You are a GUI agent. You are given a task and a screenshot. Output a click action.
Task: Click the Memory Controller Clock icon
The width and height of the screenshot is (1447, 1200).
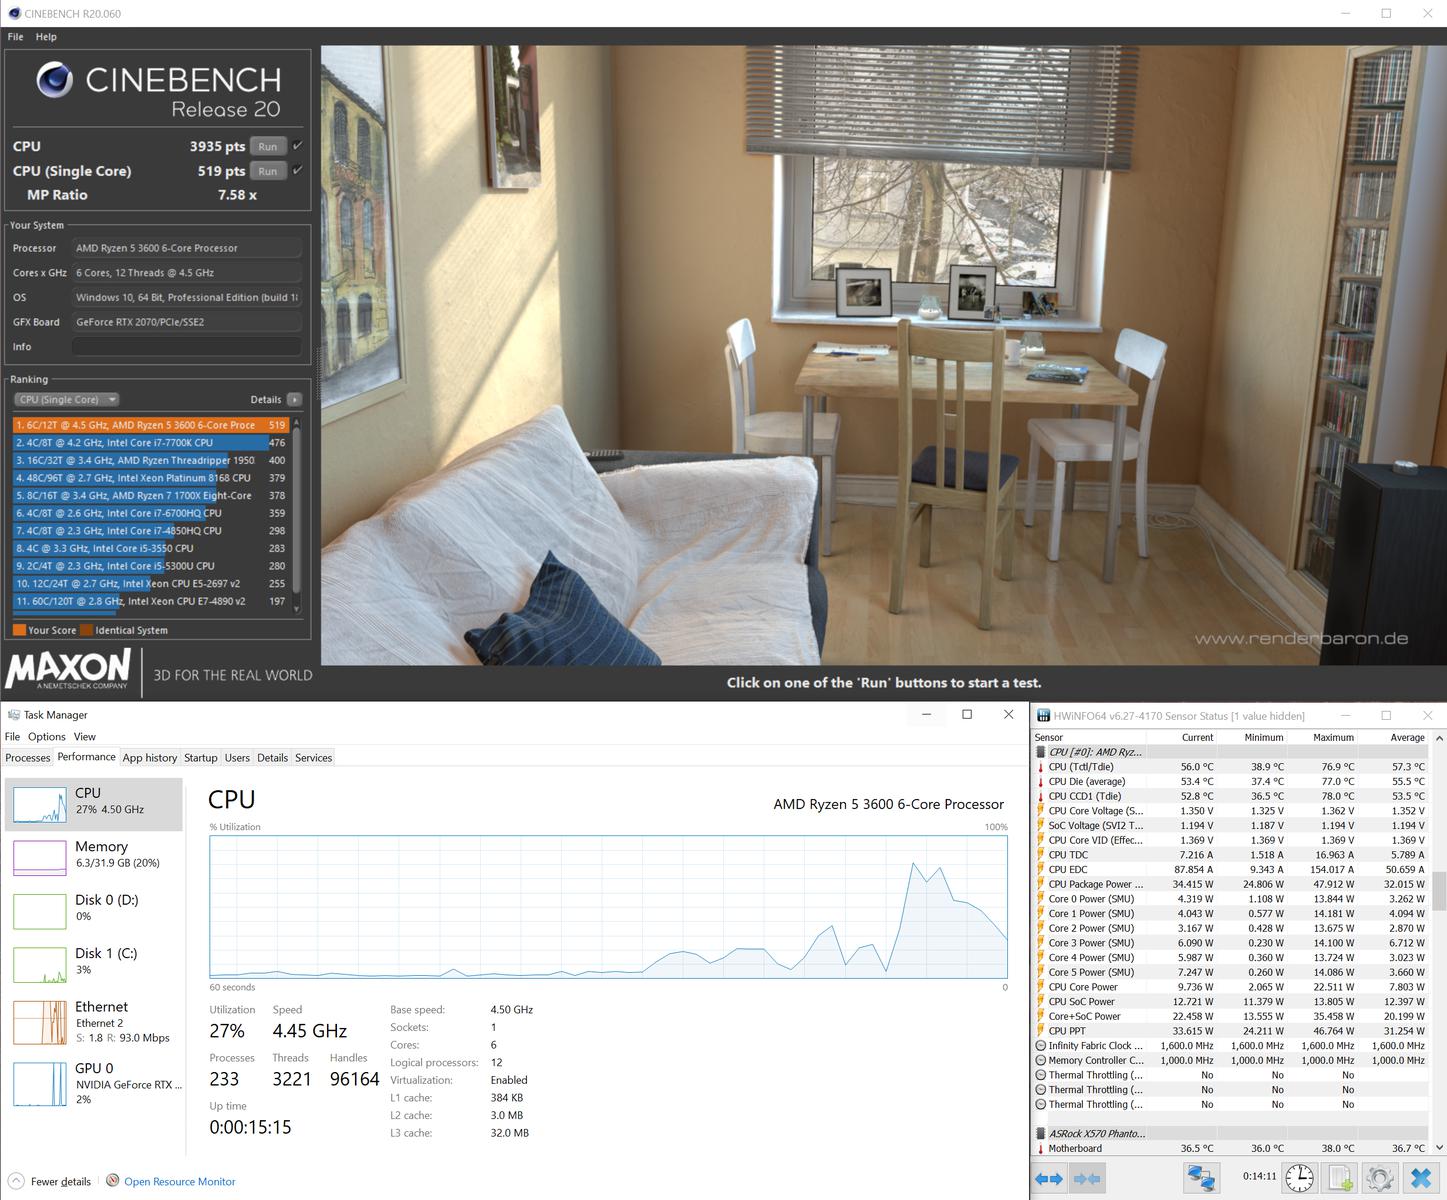click(x=1040, y=1060)
